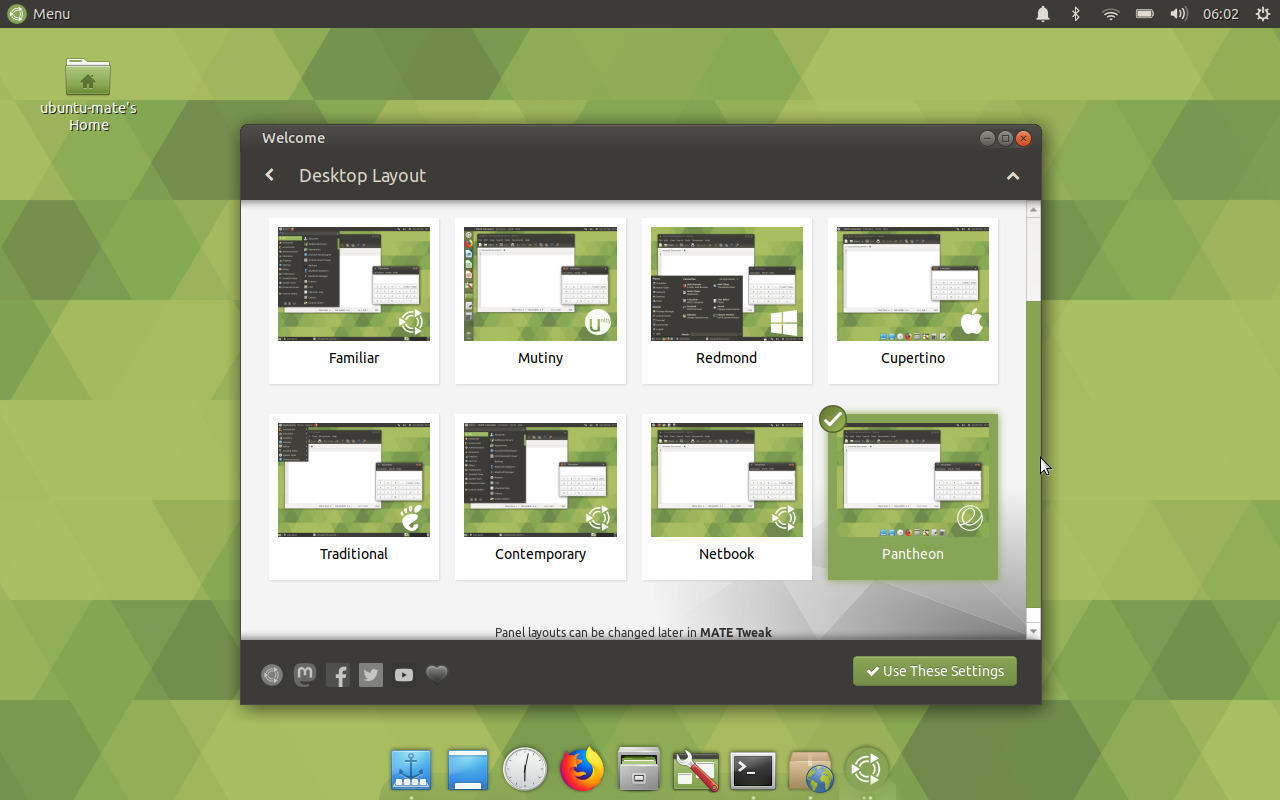Open the Twitter icon link
This screenshot has height=800, width=1280.
371,675
